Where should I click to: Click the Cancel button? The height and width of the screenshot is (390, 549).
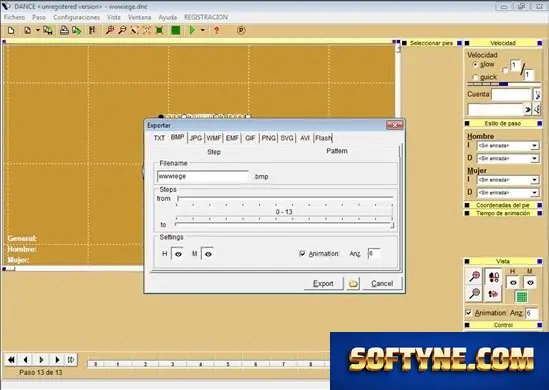click(x=382, y=283)
